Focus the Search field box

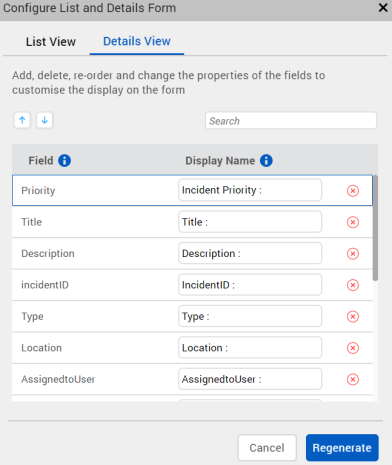tap(291, 120)
